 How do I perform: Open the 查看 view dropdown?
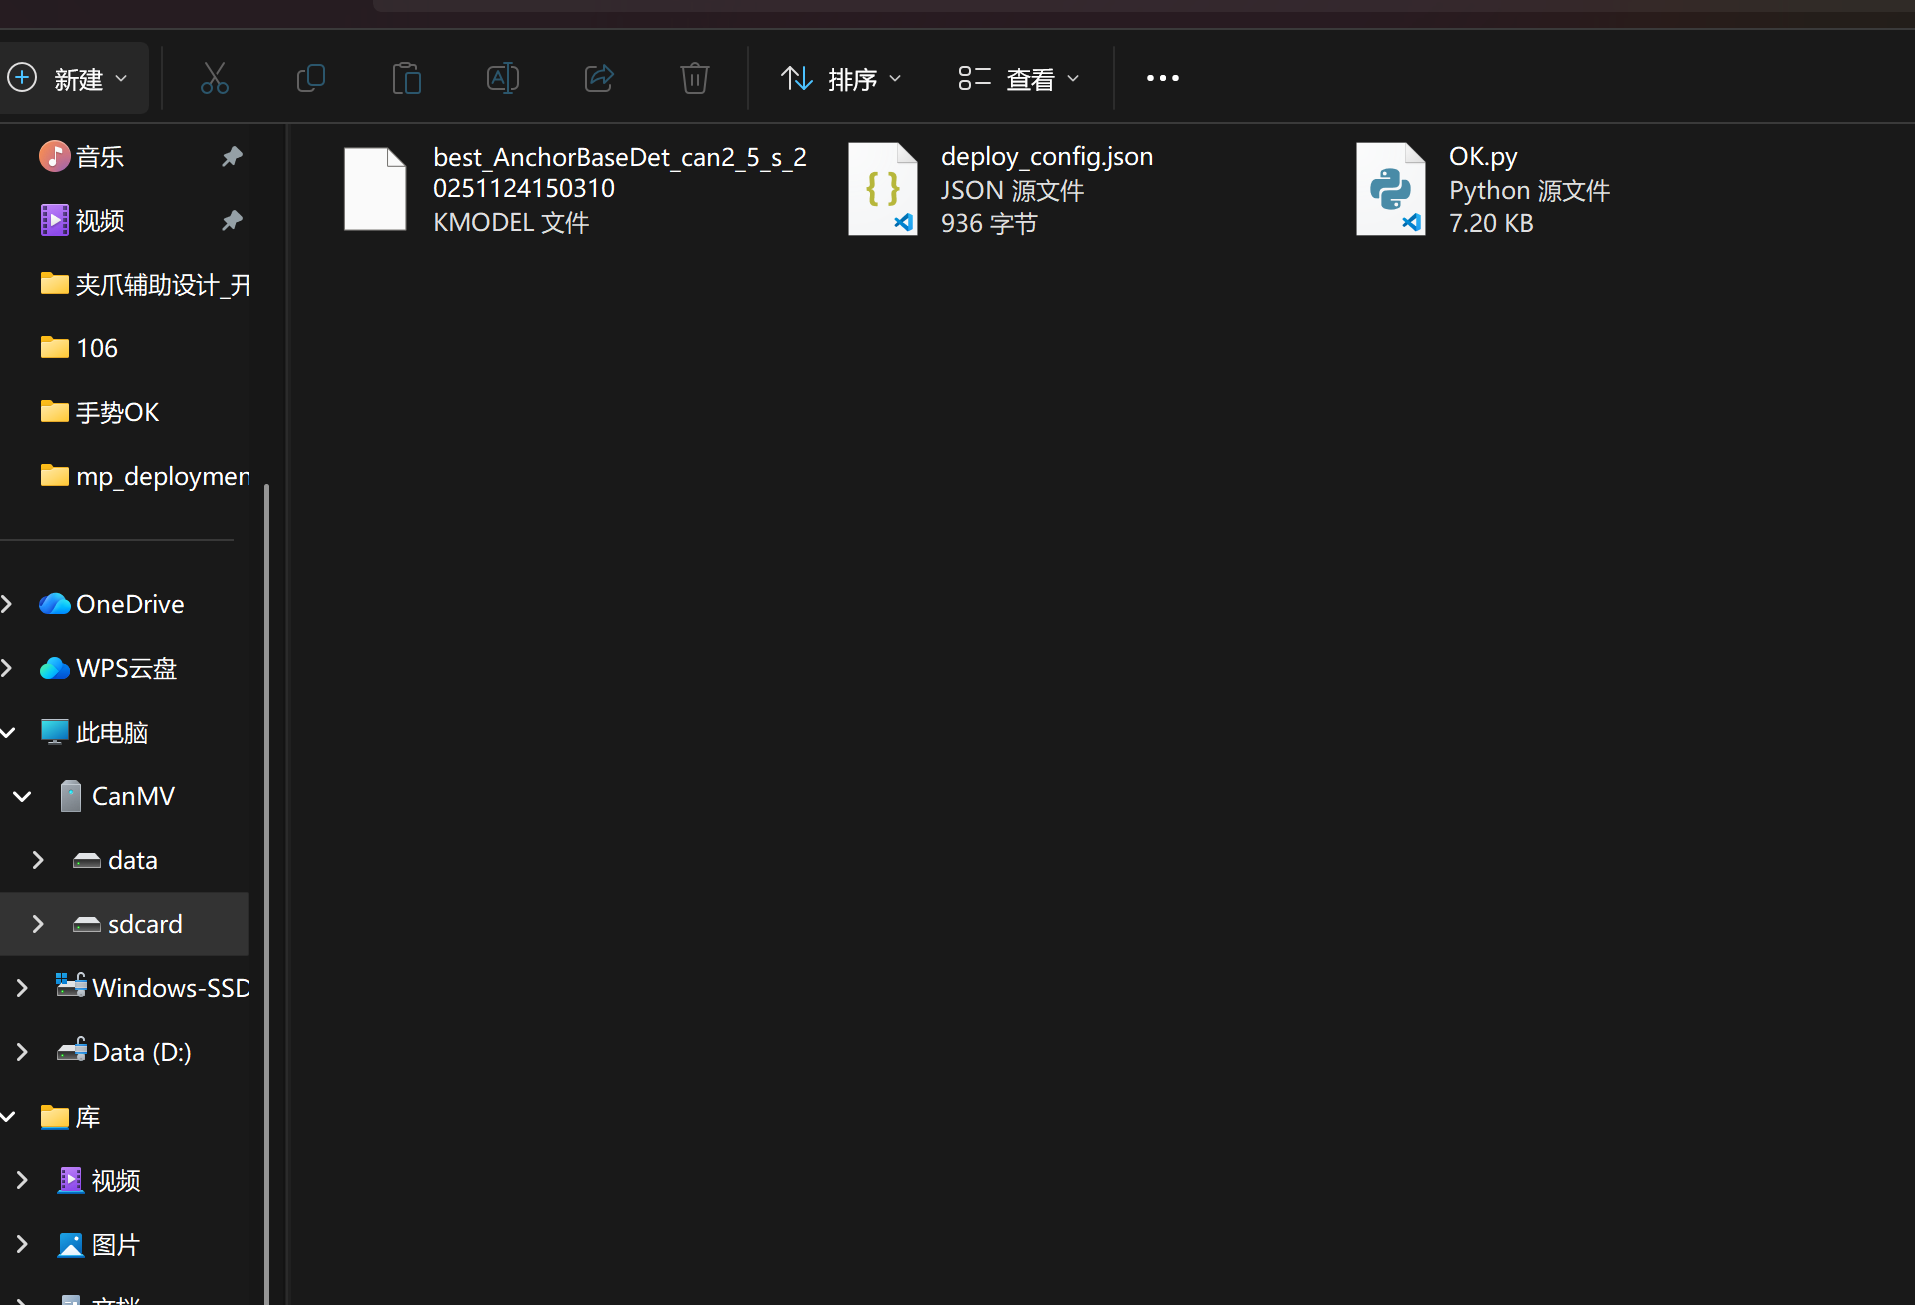[1019, 78]
